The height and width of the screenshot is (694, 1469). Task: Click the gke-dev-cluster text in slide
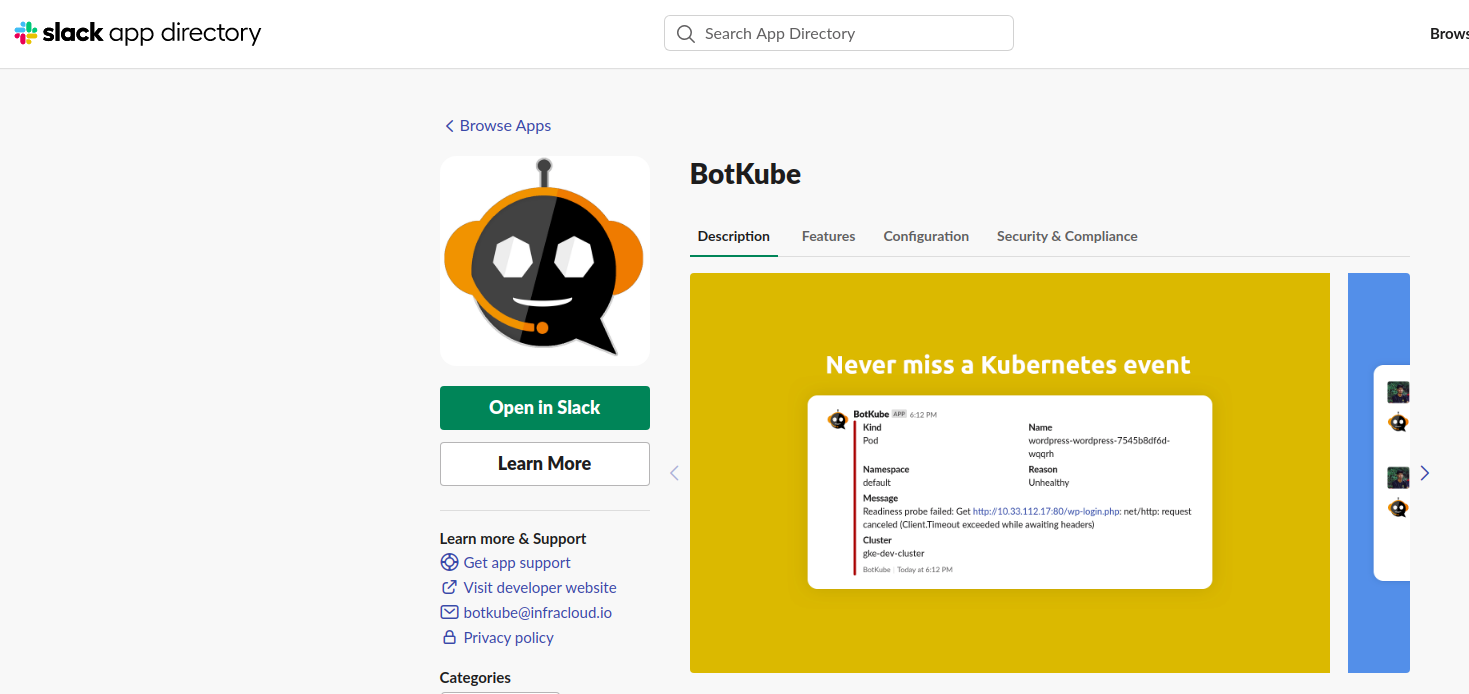pos(894,553)
